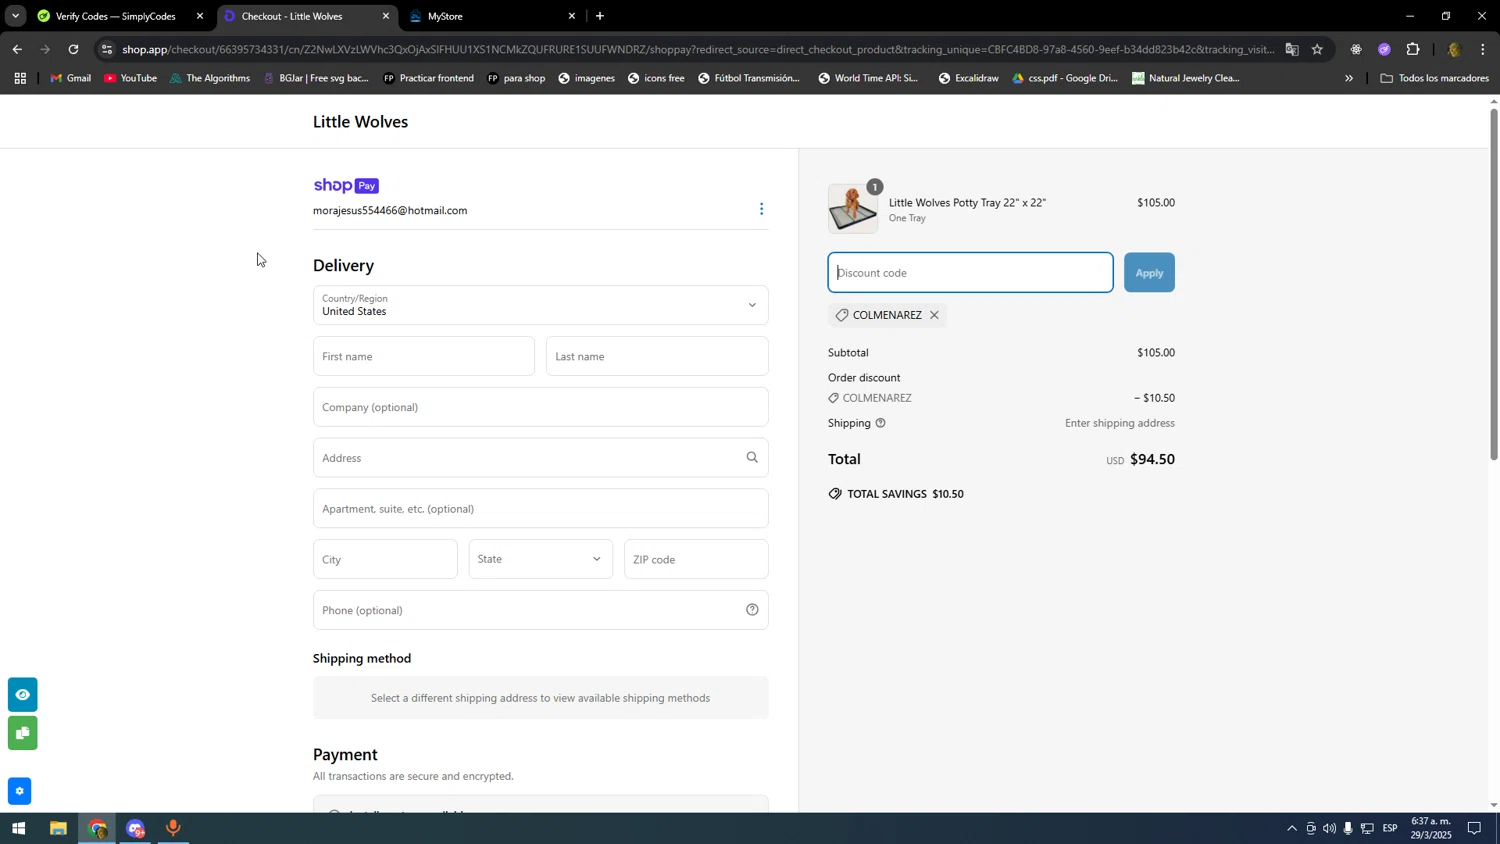This screenshot has height=844, width=1500.
Task: Switch to the MyStore tab
Action: tap(490, 16)
